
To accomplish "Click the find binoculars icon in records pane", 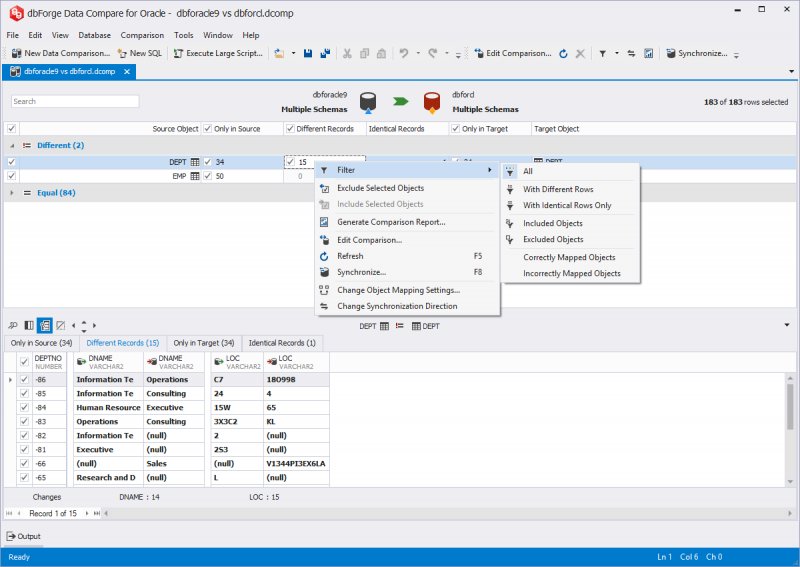I will tap(13, 325).
